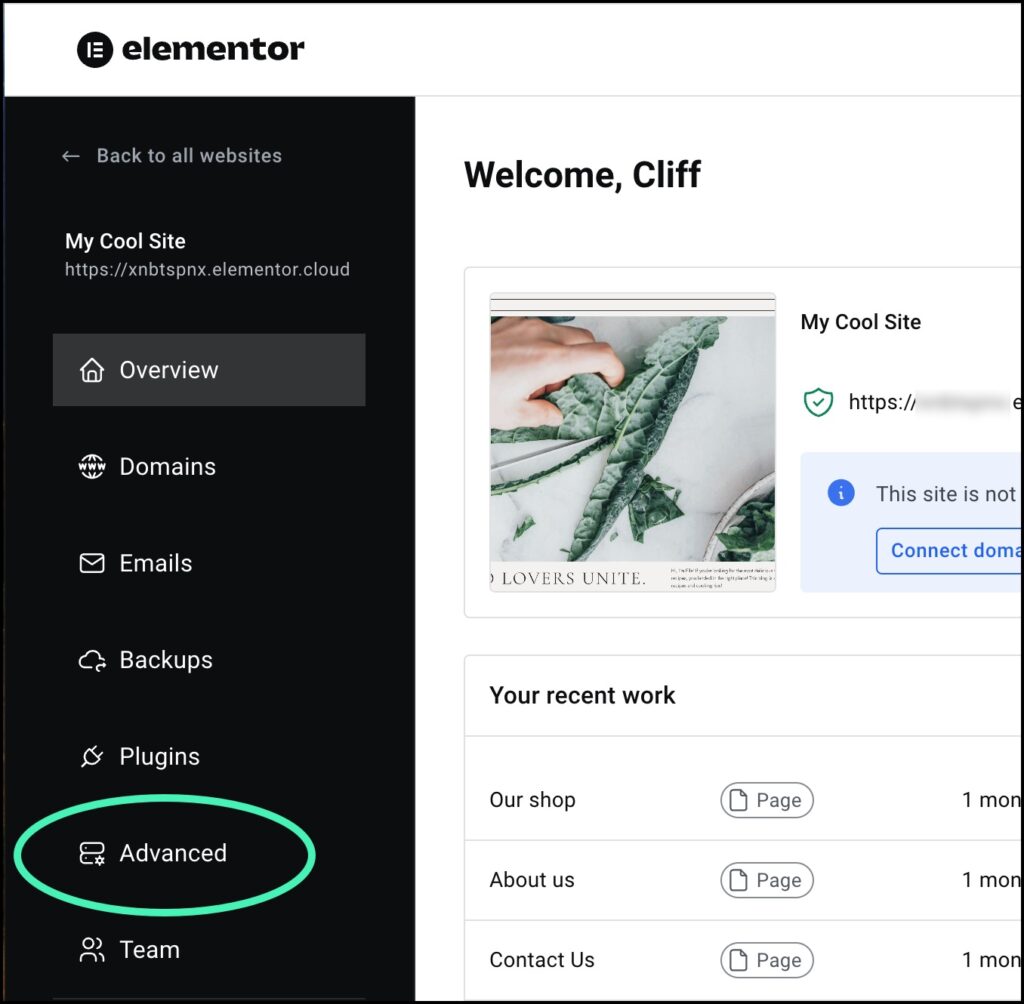Click the back arrow in the sidebar
1024x1004 pixels.
tap(69, 156)
